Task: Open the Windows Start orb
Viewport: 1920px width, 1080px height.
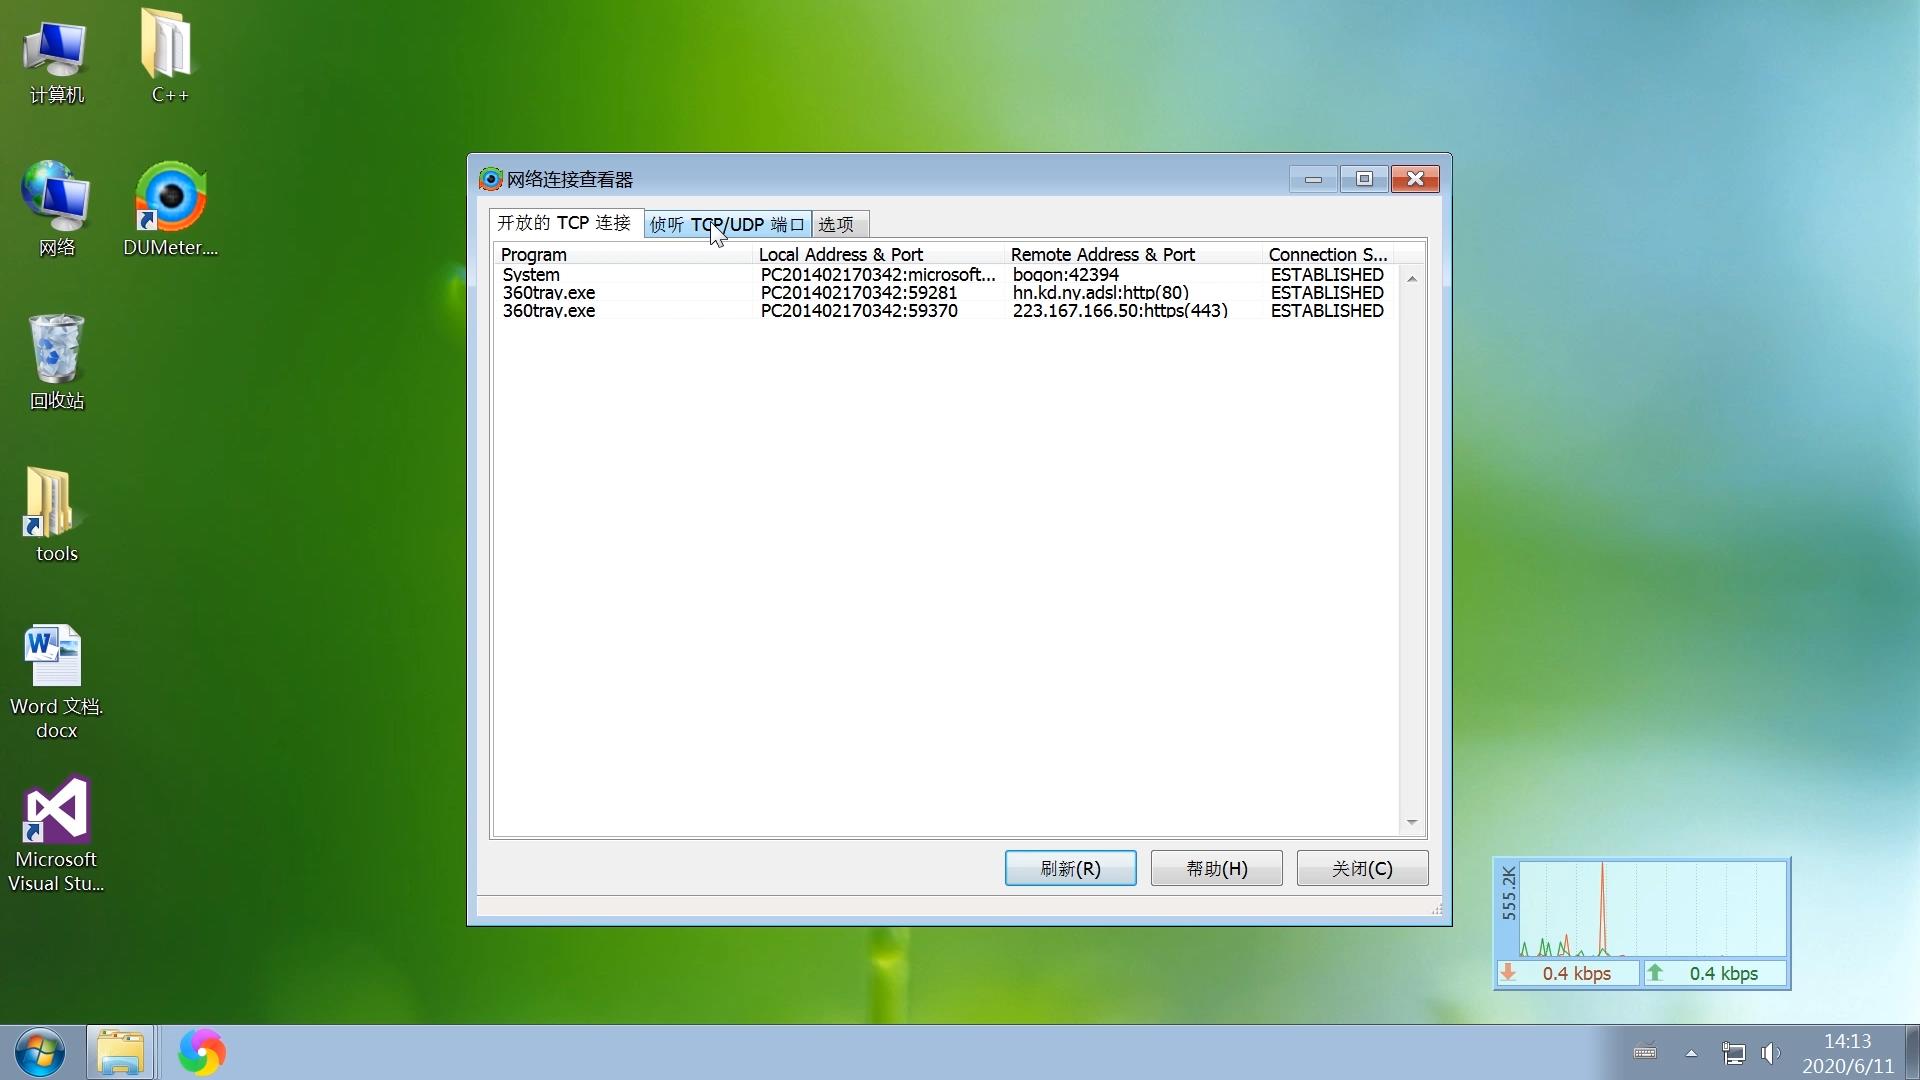Action: click(x=40, y=1052)
